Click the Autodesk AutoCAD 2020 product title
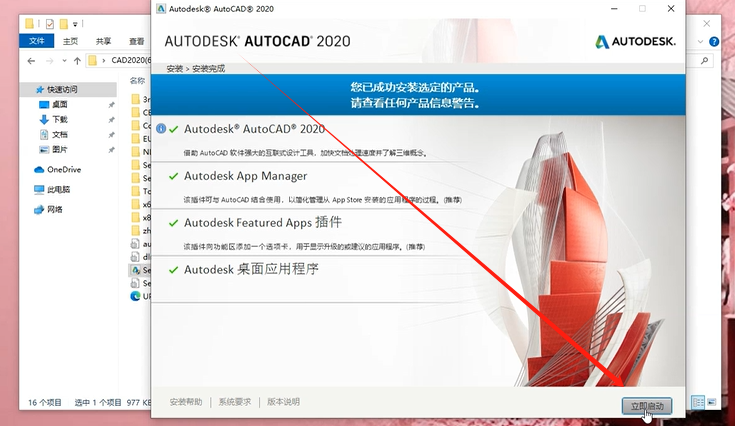 coord(254,129)
